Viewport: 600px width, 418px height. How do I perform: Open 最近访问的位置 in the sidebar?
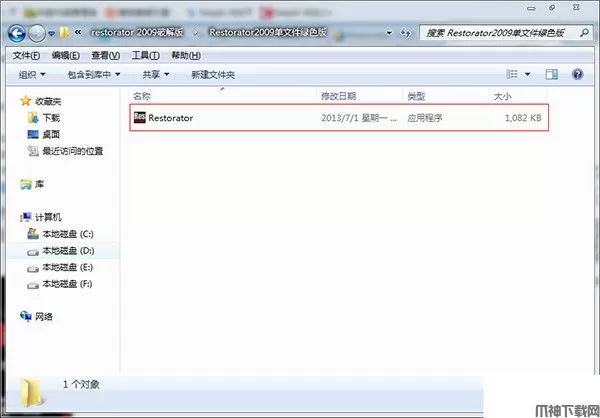(73, 151)
